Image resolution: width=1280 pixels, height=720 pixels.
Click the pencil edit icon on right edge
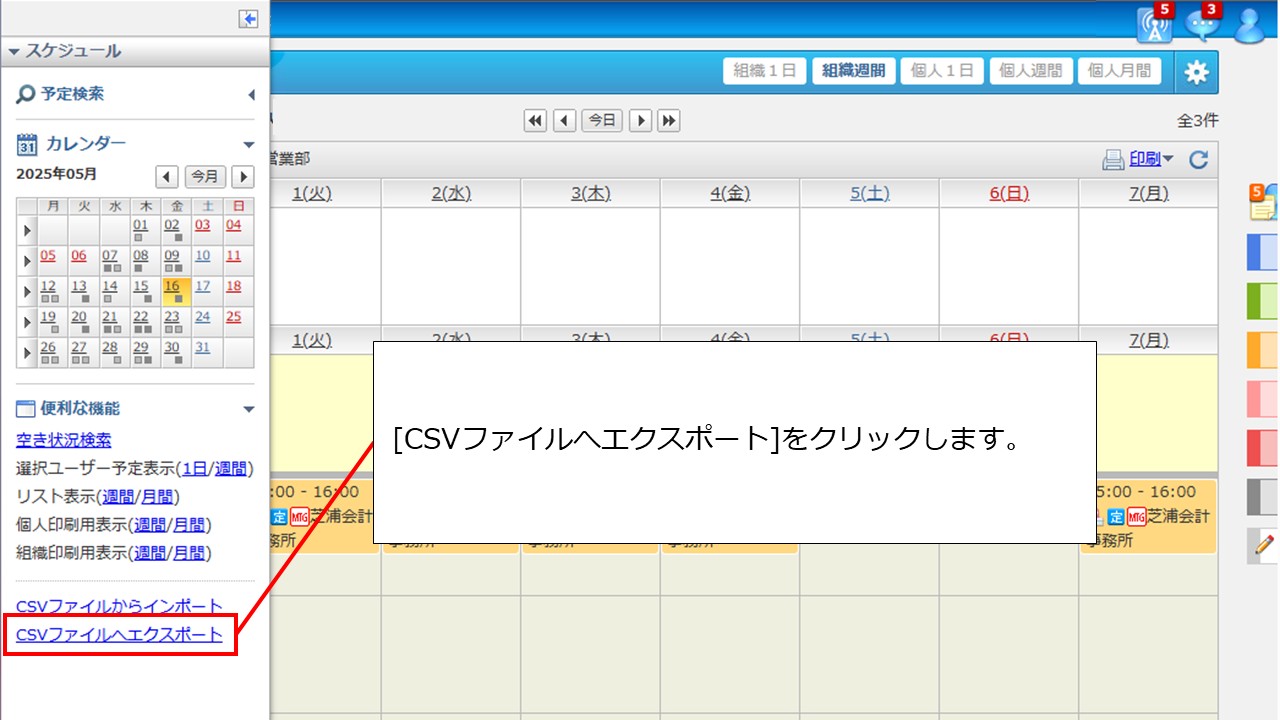click(x=1264, y=545)
